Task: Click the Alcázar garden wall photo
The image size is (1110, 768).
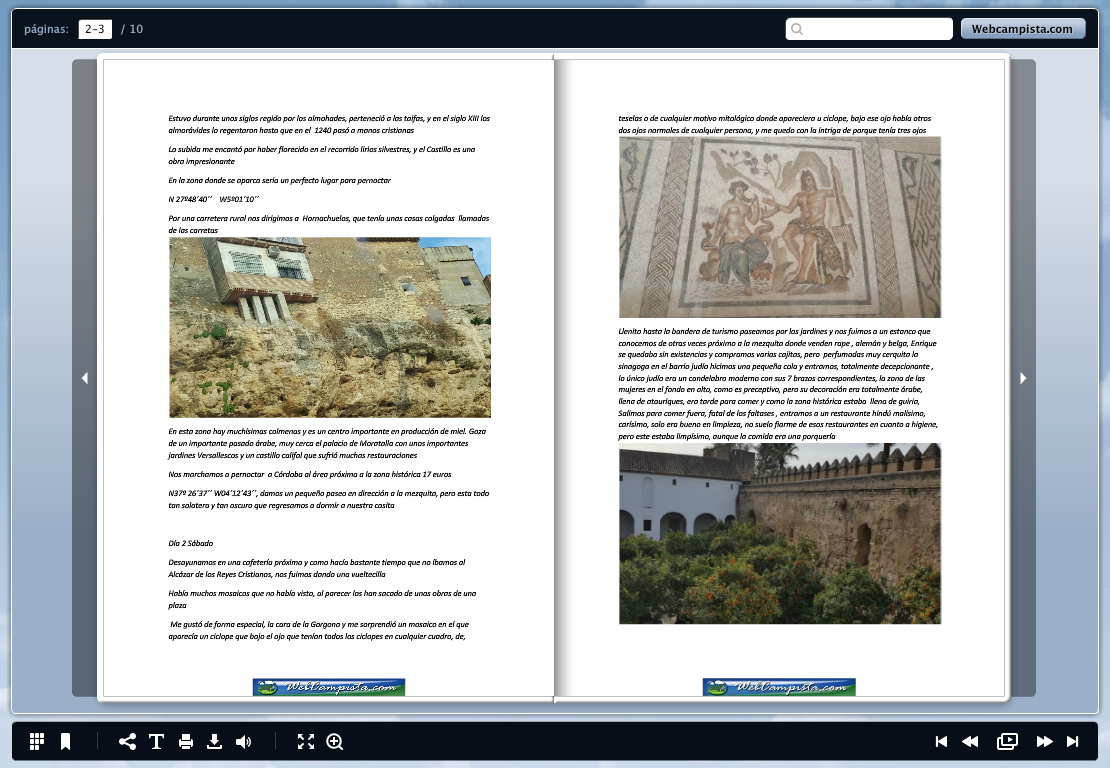Action: pos(779,534)
